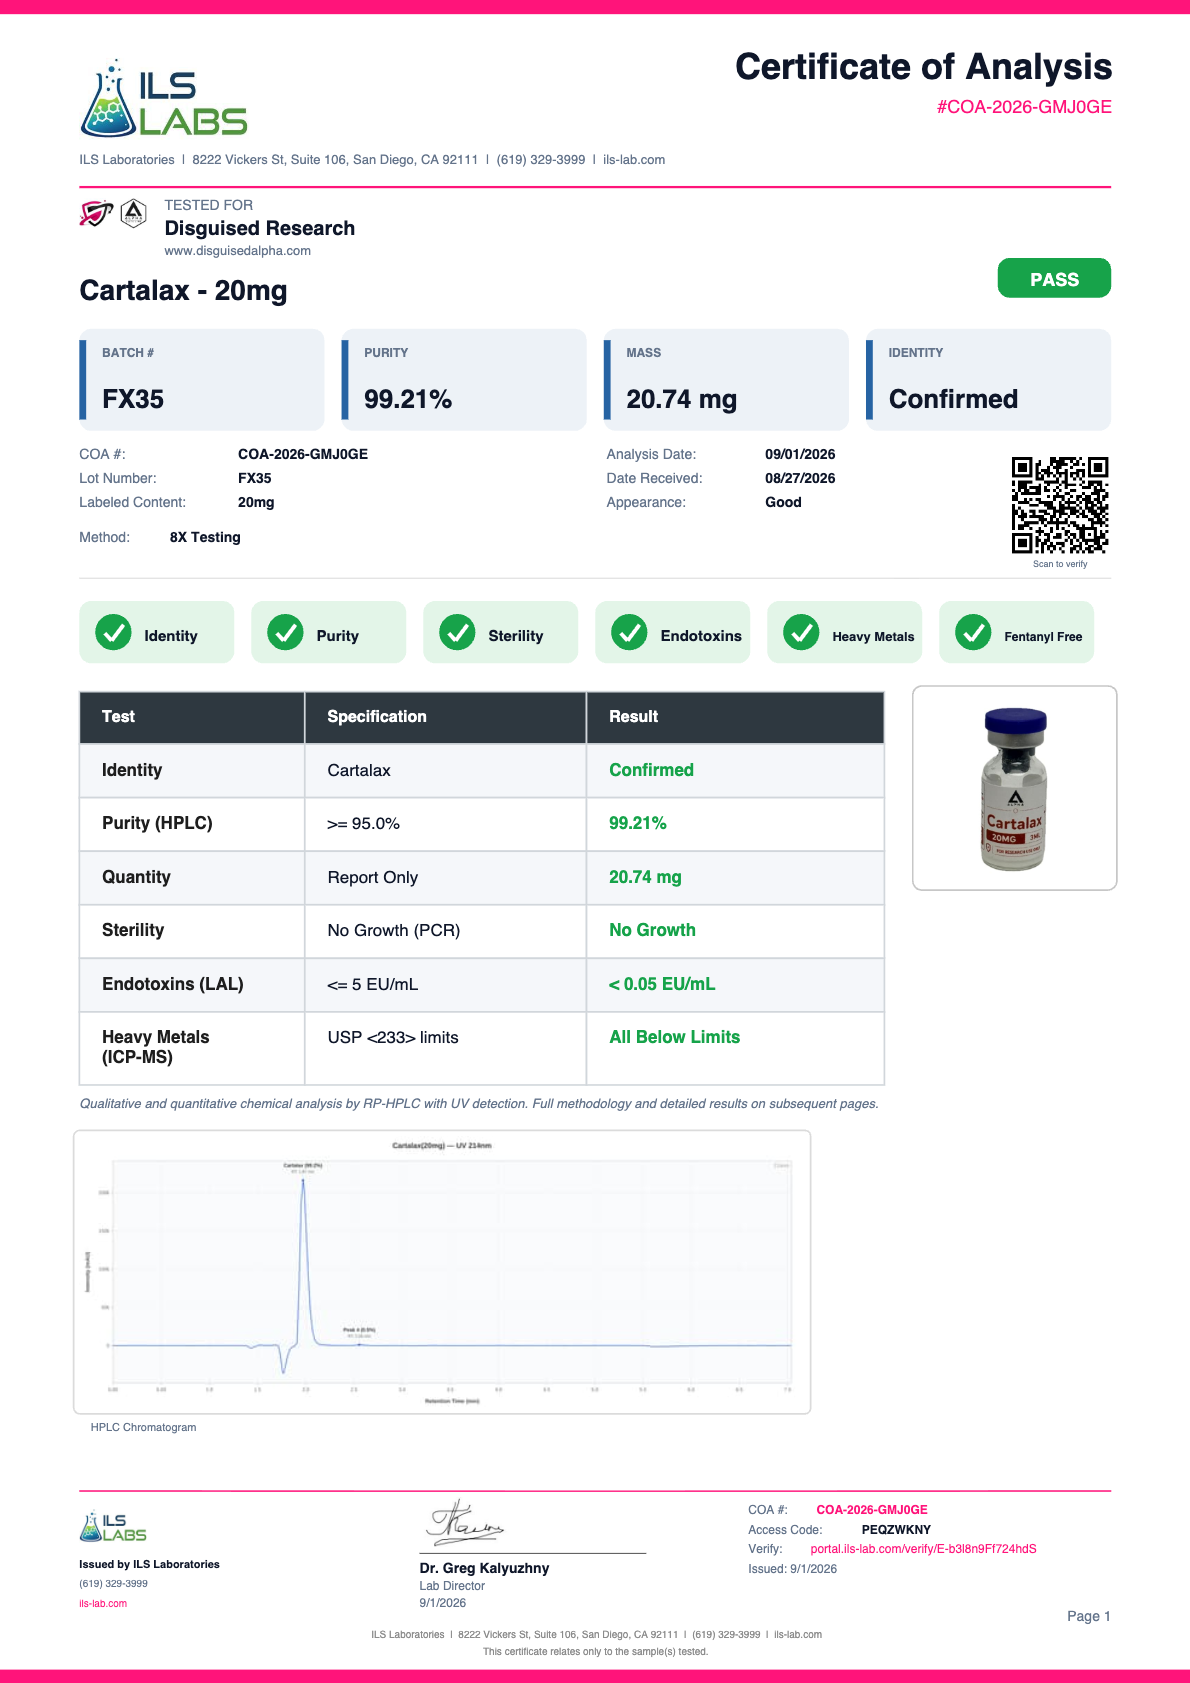
Task: Click the ILS Labs logo in the header
Action: point(164,98)
